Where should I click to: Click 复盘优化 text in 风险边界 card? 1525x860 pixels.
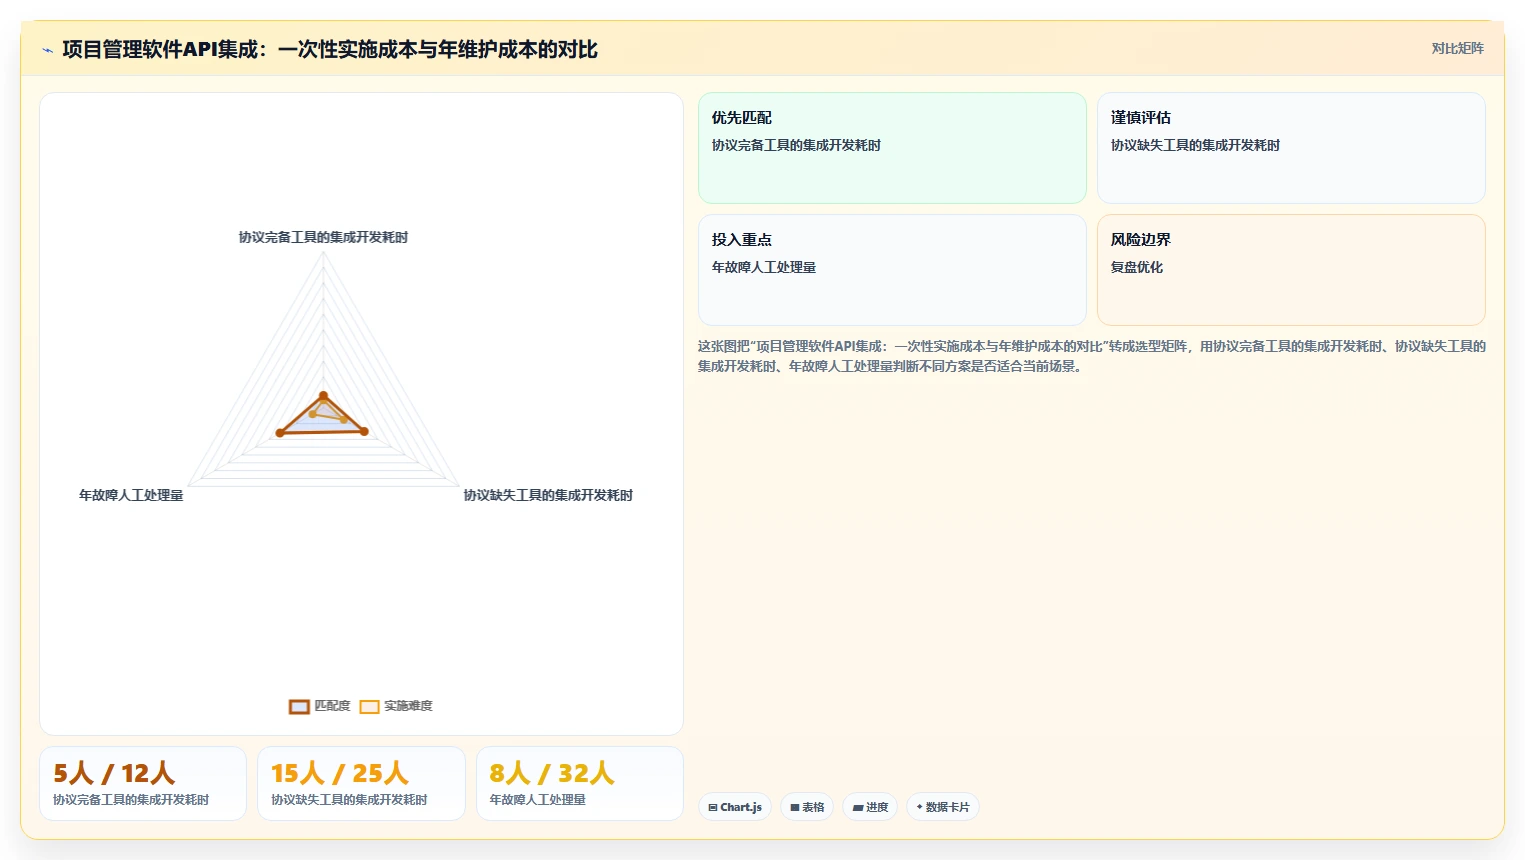[1137, 267]
